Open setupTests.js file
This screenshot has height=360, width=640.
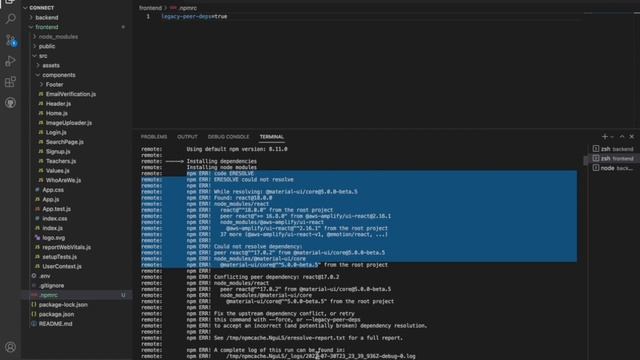[60, 257]
